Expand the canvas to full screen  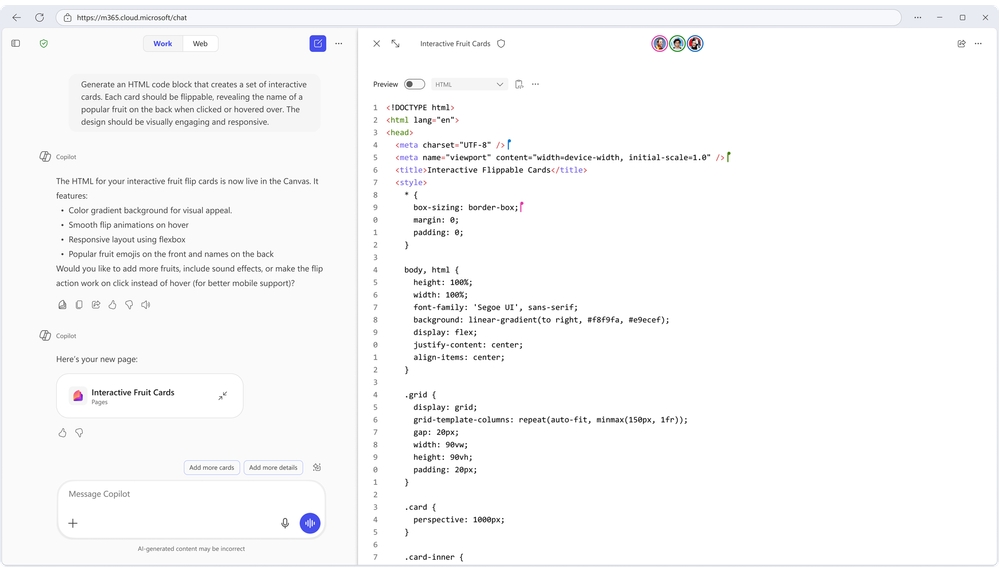point(395,43)
